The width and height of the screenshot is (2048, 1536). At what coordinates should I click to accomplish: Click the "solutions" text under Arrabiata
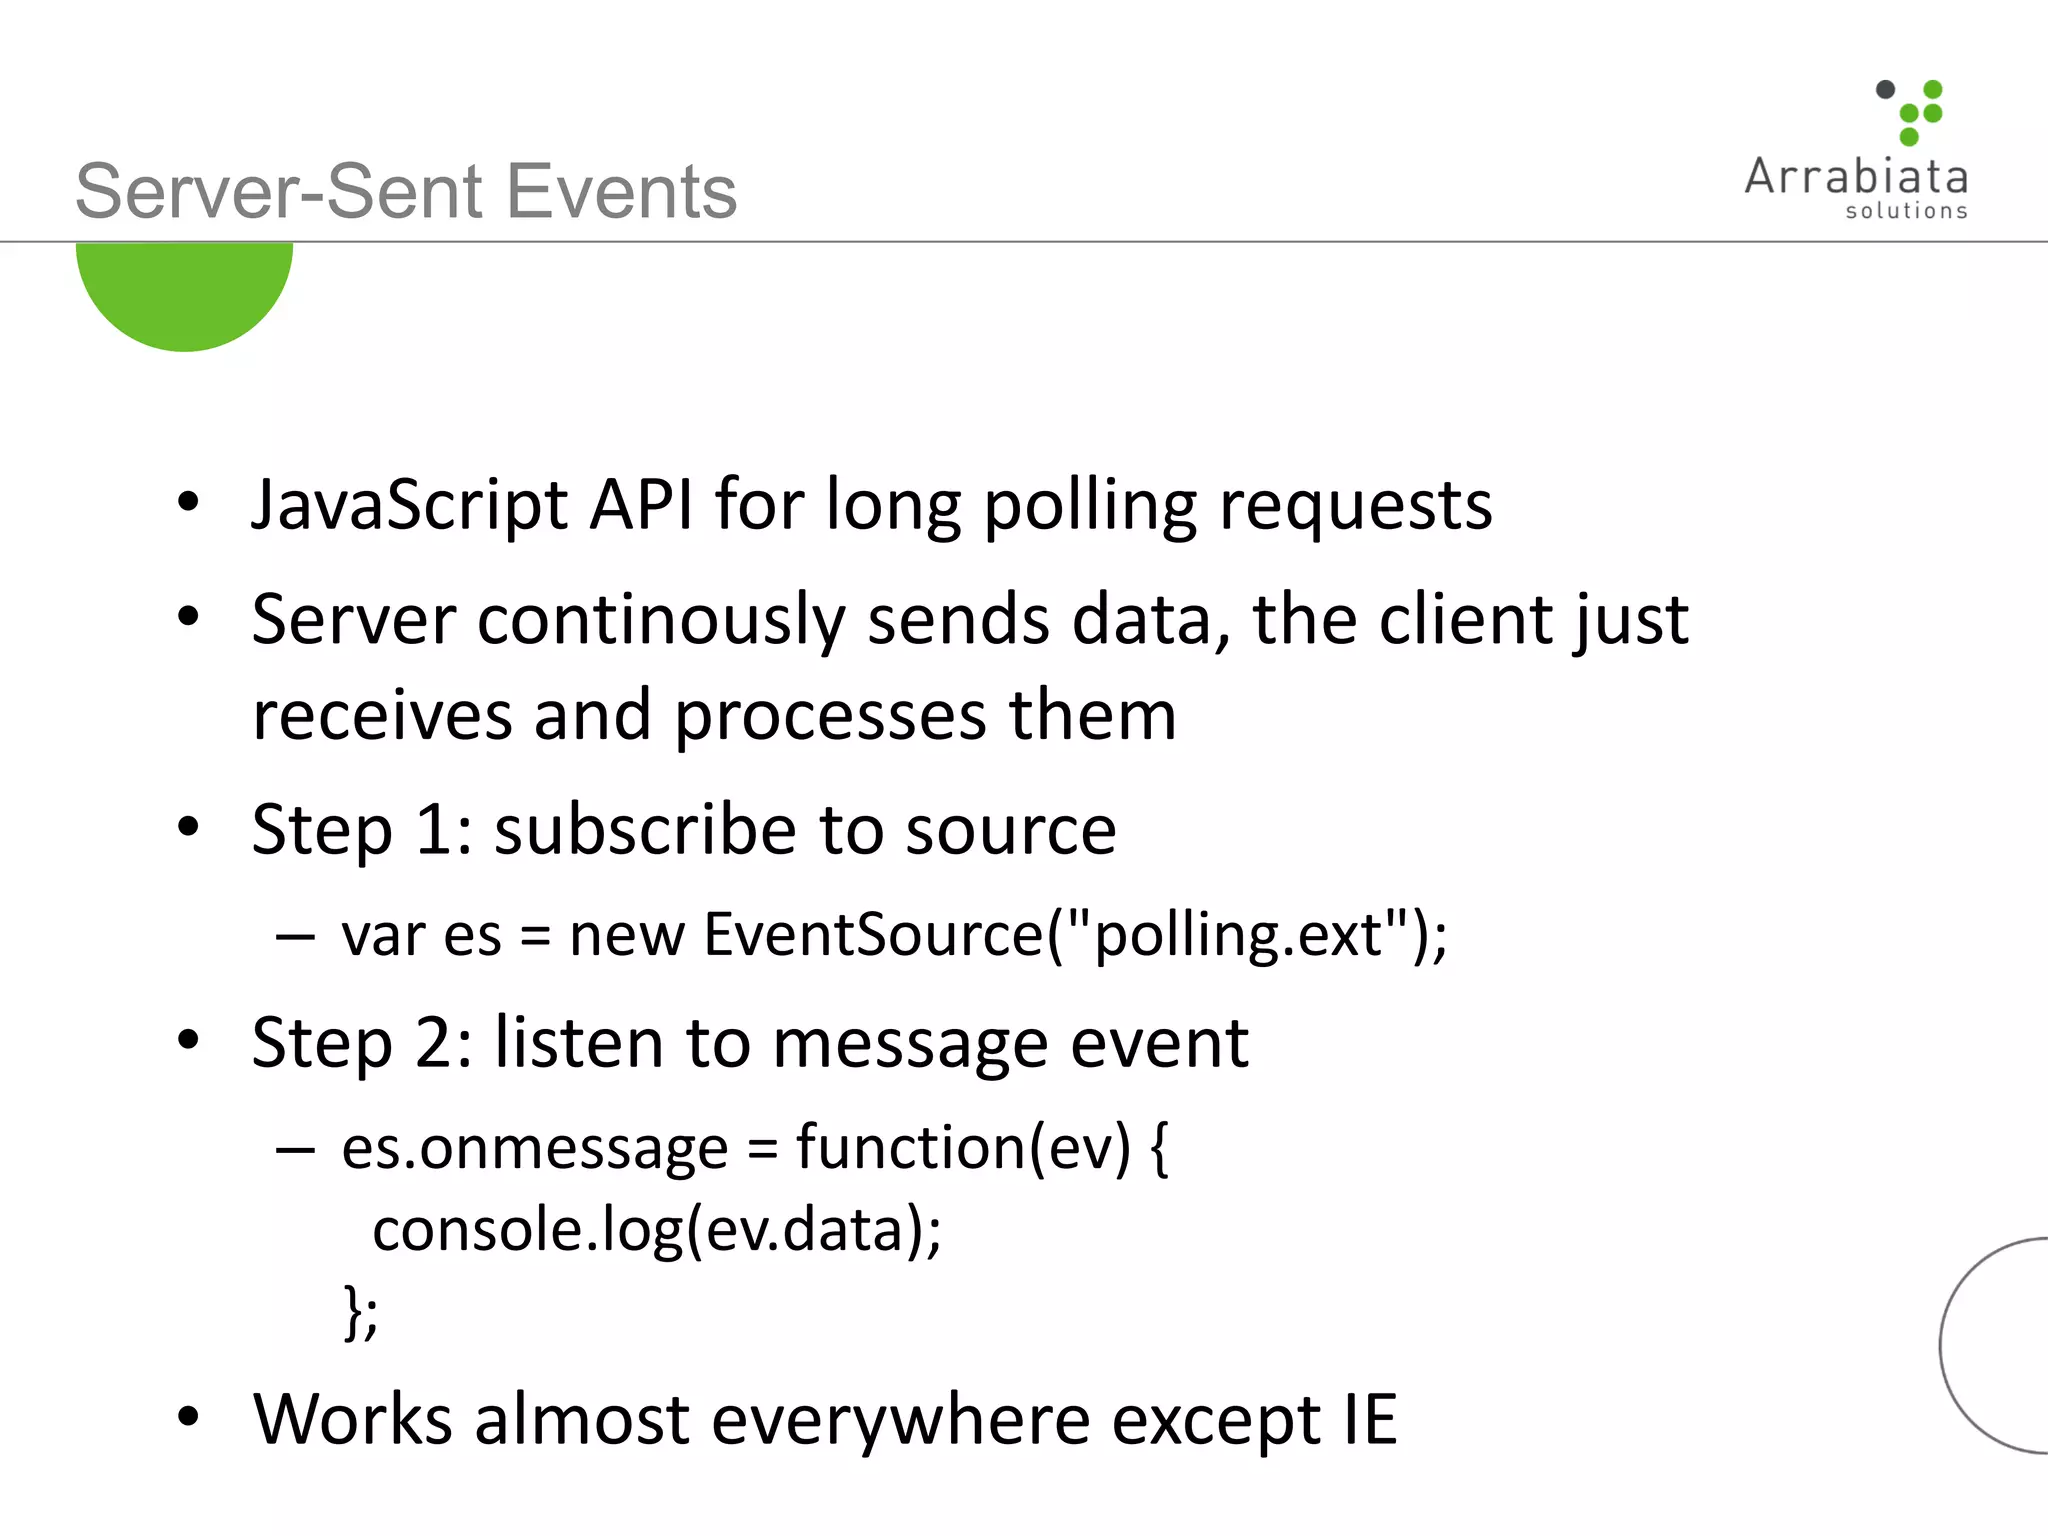[x=1906, y=211]
